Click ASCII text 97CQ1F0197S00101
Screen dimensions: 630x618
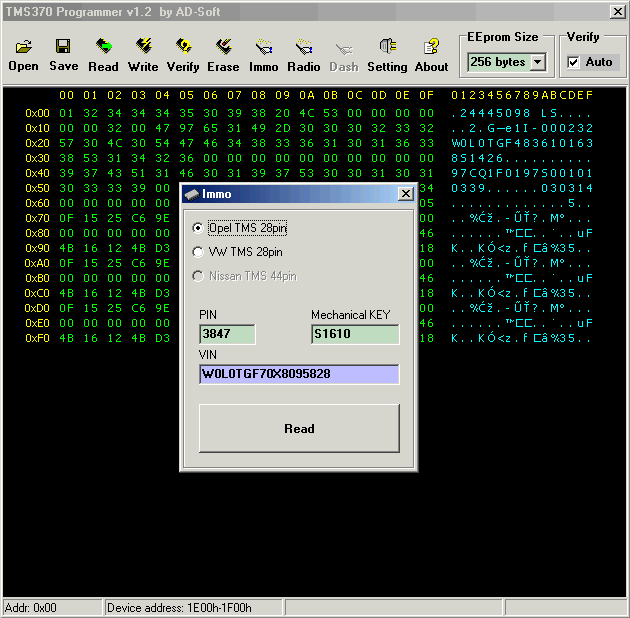pos(522,173)
